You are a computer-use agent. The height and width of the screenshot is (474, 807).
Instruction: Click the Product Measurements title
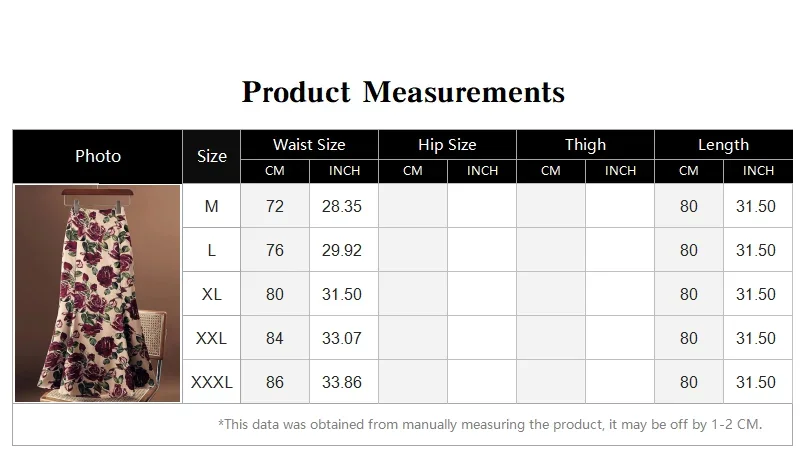coord(404,92)
